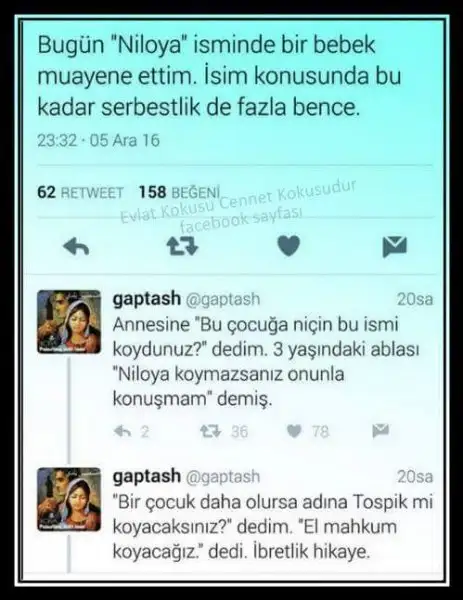Open the main tweet text about Niloya
463x600 pixels.
click(x=219, y=77)
